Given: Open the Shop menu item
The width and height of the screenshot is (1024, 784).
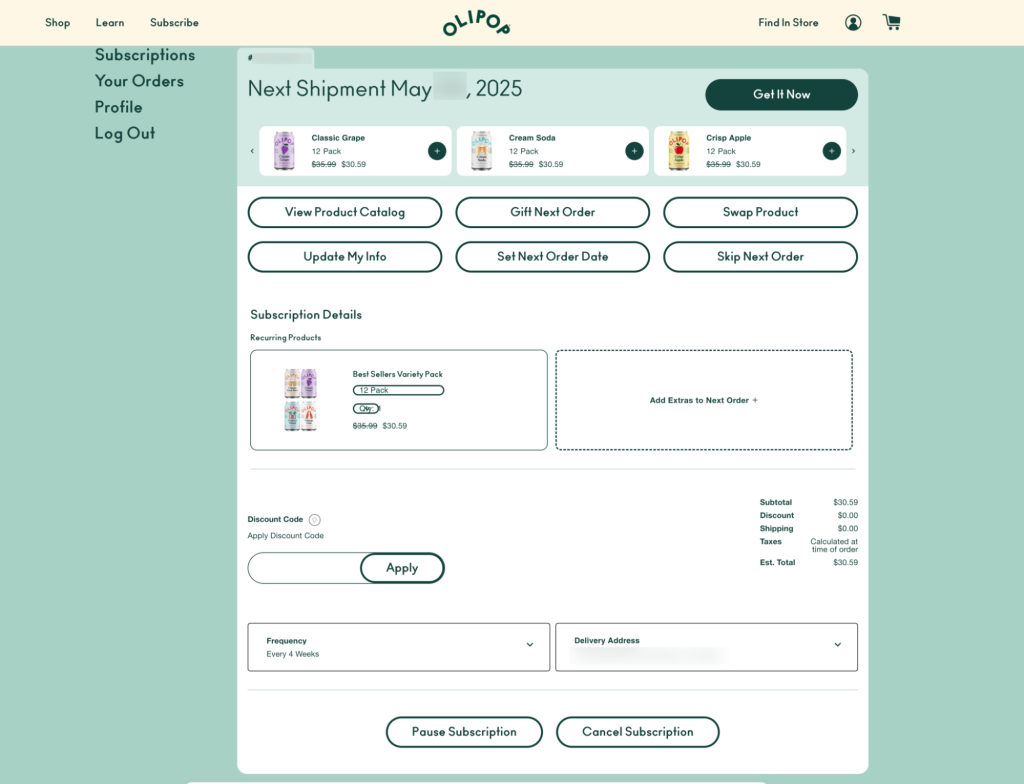Looking at the screenshot, I should coord(57,22).
